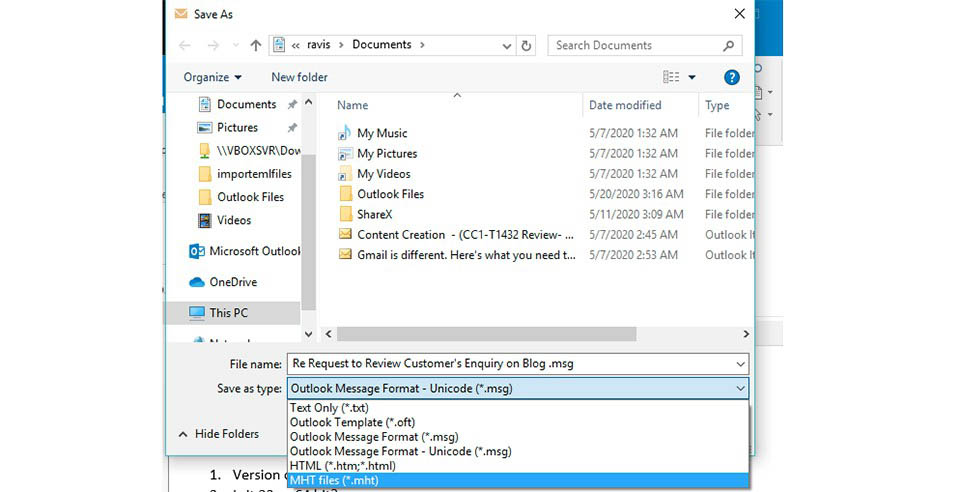The image size is (960, 492).
Task: Sort files by Date modified column
Action: 625,105
